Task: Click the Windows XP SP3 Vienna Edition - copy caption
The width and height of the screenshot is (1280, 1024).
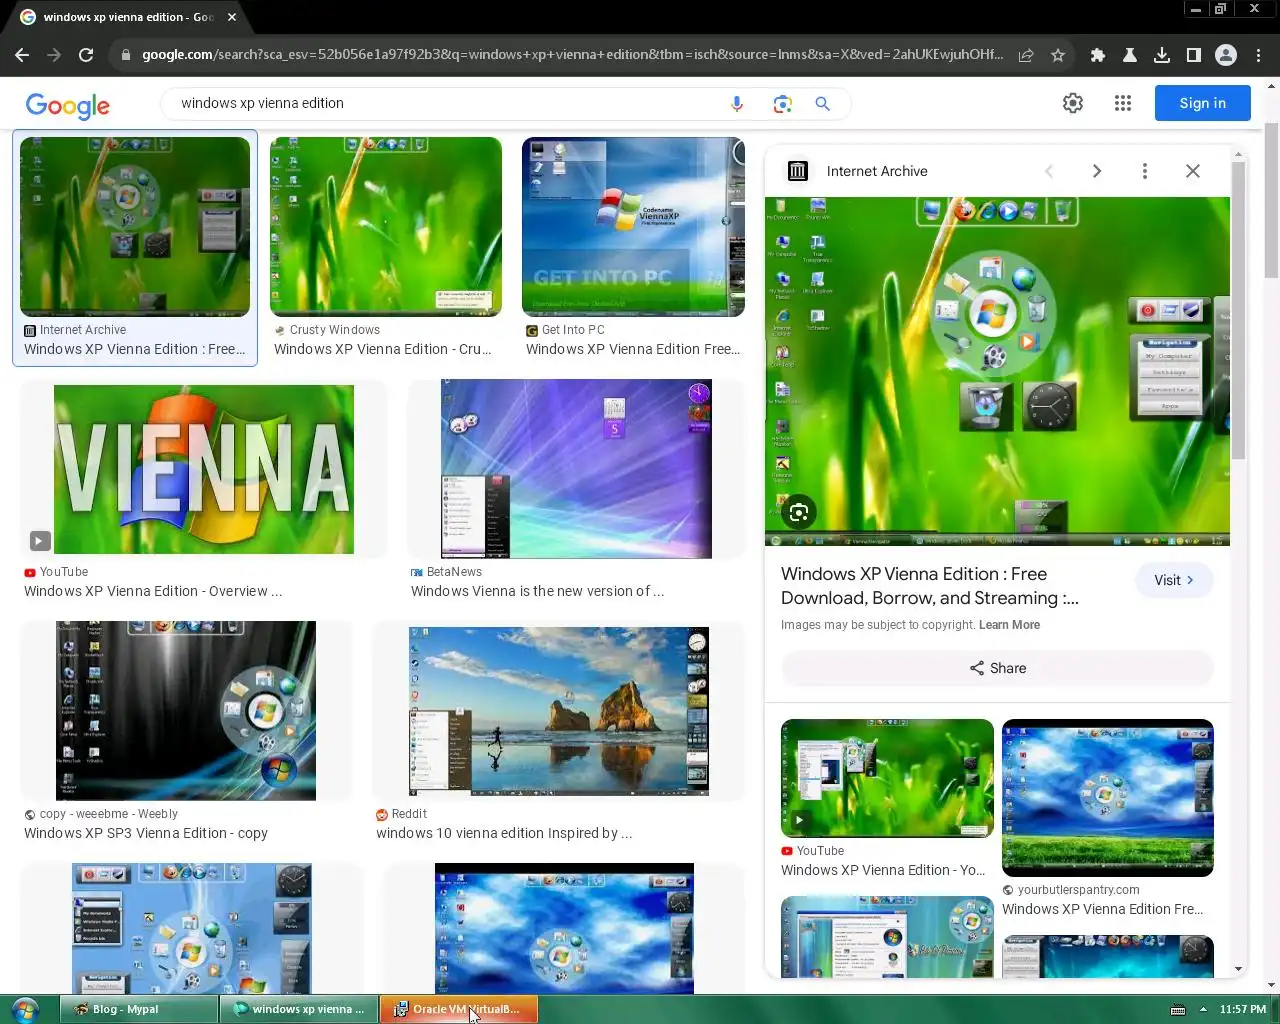Action: click(146, 833)
